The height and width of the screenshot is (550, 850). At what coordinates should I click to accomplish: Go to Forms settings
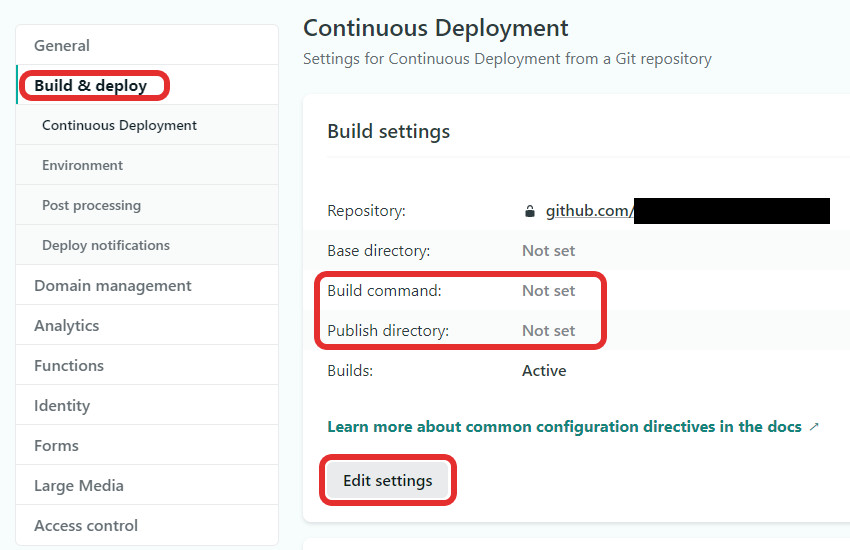[56, 446]
